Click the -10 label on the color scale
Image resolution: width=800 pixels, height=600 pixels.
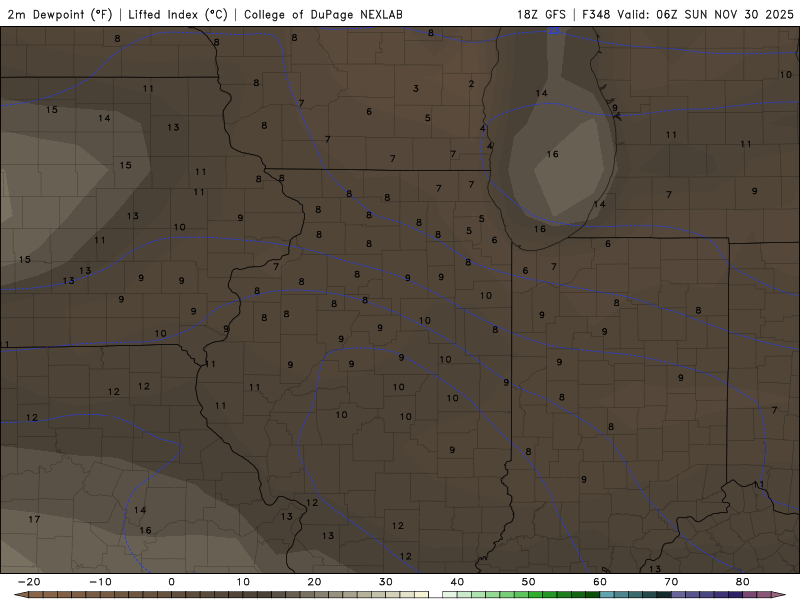coord(99,582)
